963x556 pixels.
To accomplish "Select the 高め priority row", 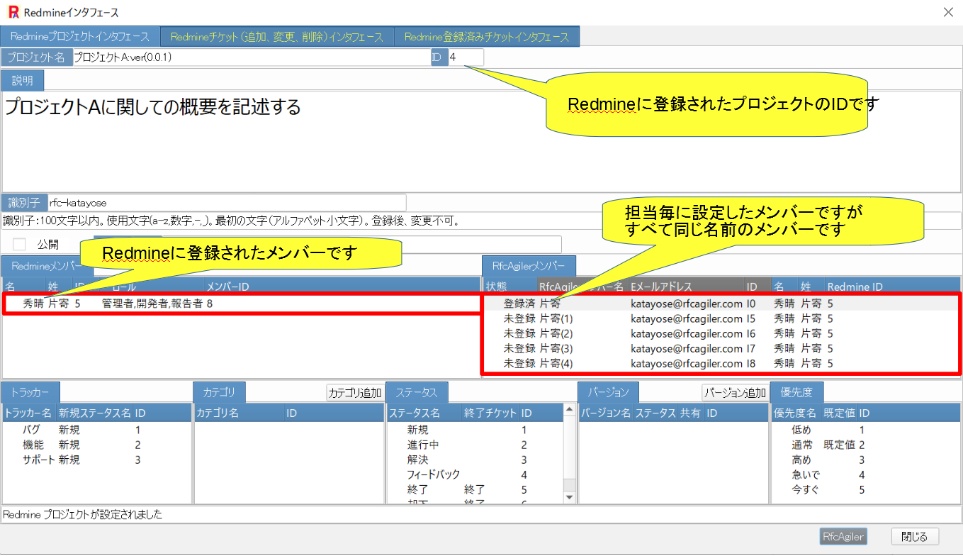I will coord(866,460).
